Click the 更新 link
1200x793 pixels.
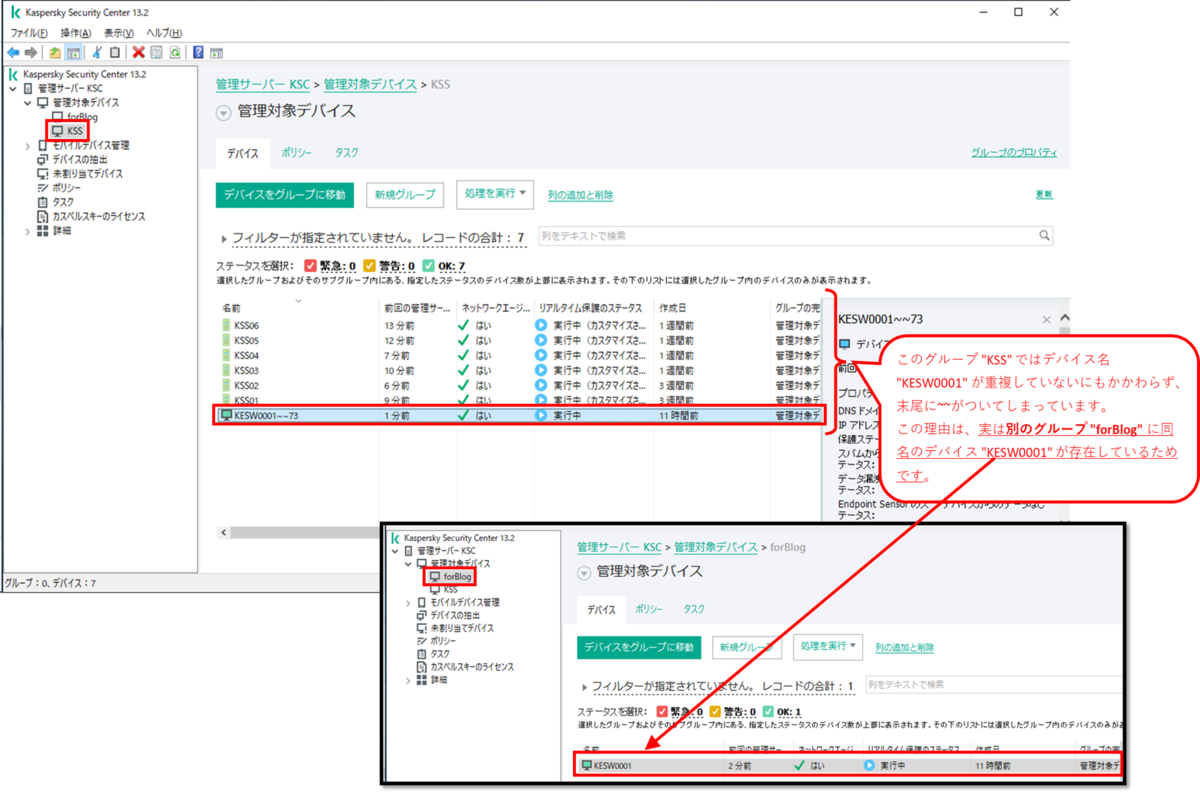click(x=1044, y=195)
